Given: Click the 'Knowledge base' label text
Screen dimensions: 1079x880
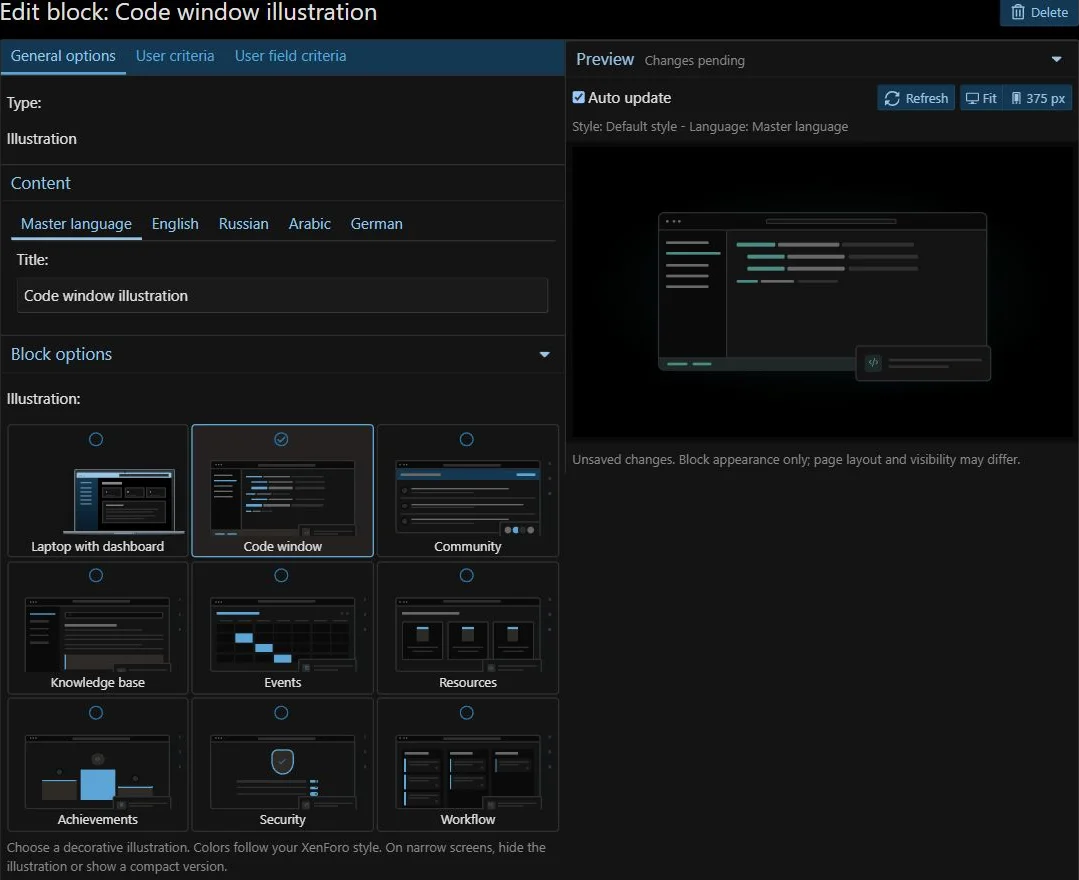Looking at the screenshot, I should 98,683.
